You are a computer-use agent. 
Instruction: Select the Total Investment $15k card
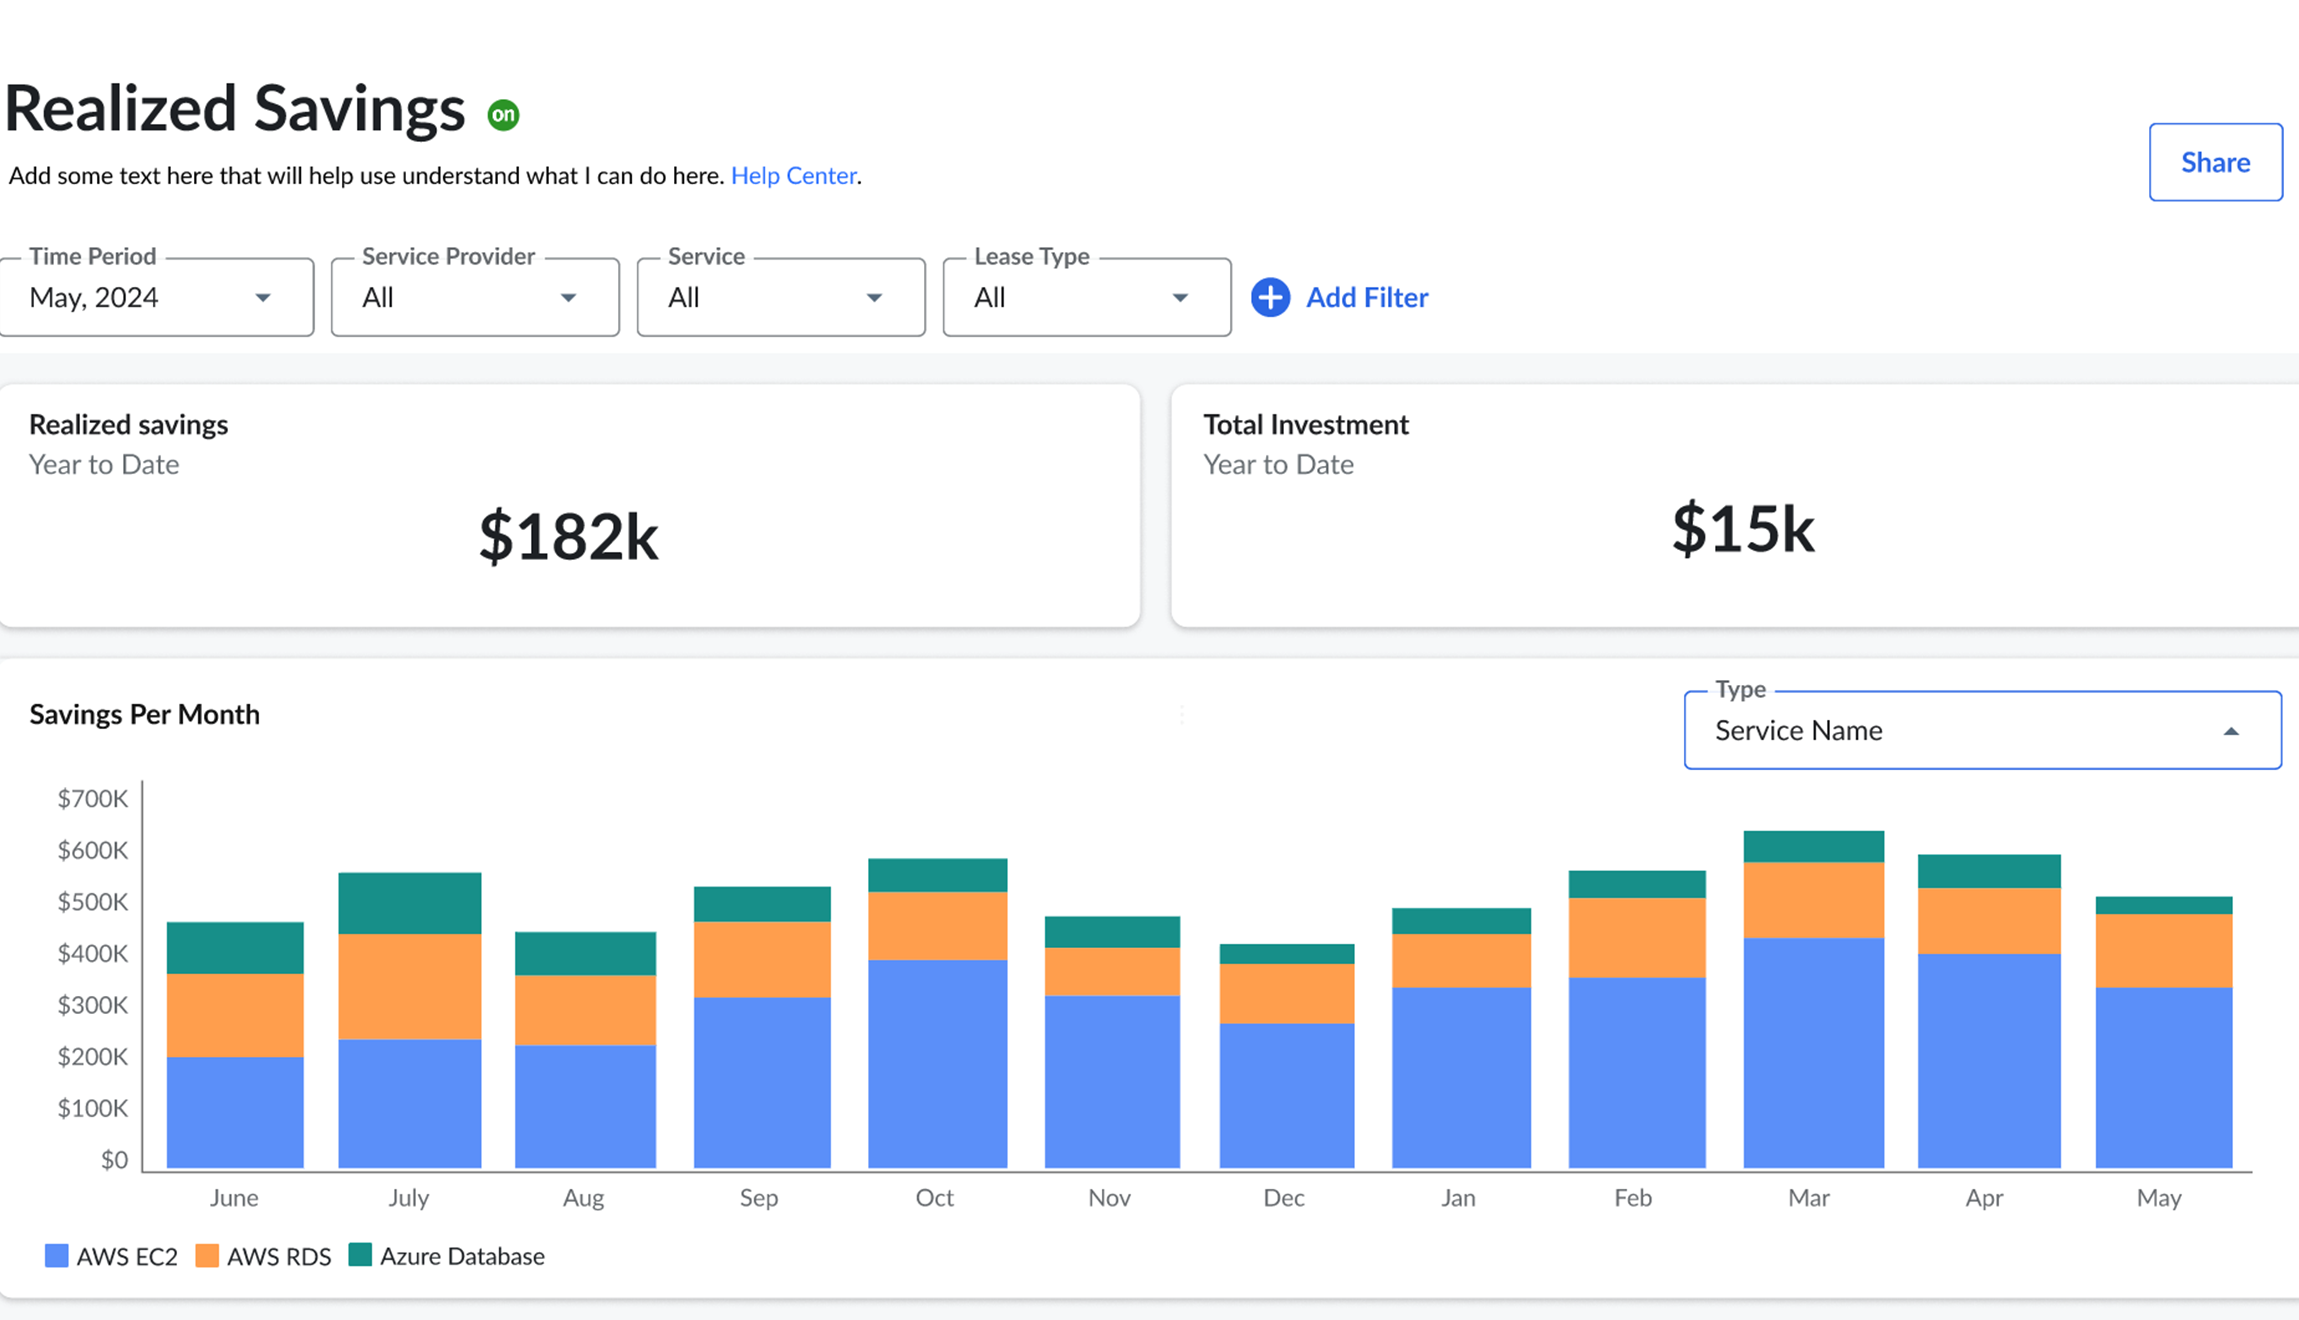click(x=1735, y=506)
